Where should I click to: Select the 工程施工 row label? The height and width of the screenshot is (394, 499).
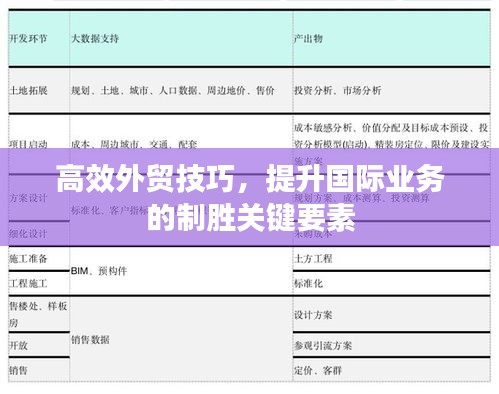pyautogui.click(x=29, y=284)
